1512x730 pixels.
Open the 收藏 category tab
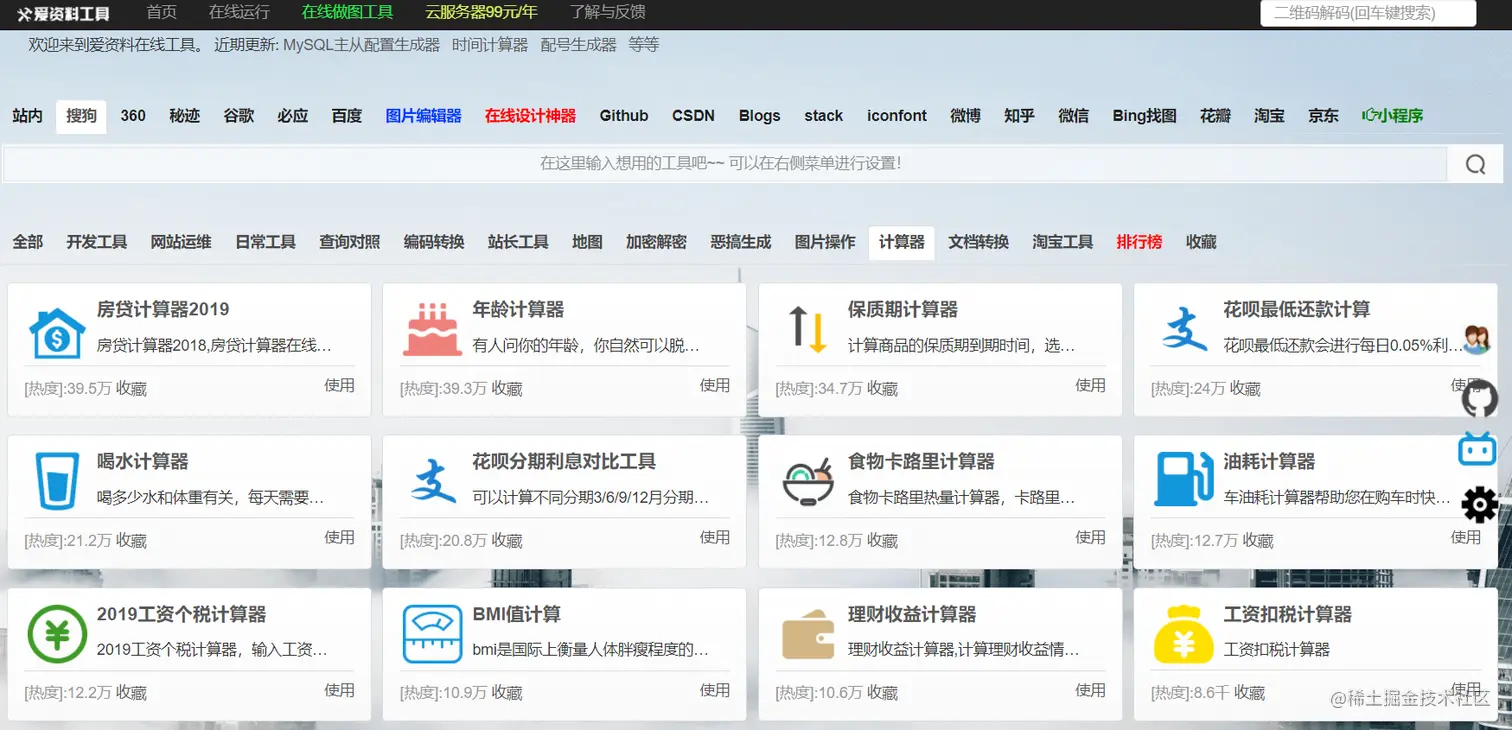[x=1201, y=242]
